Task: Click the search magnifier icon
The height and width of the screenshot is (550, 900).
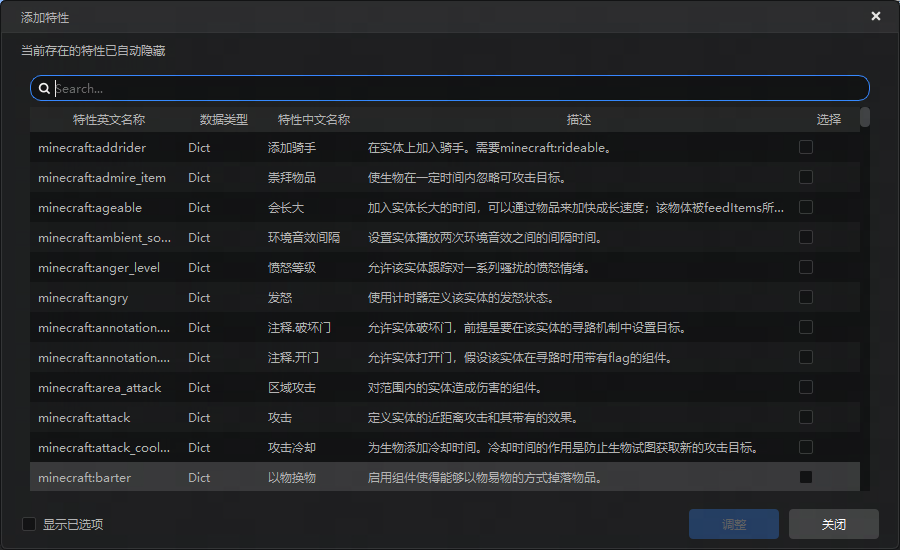Action: (x=44, y=88)
